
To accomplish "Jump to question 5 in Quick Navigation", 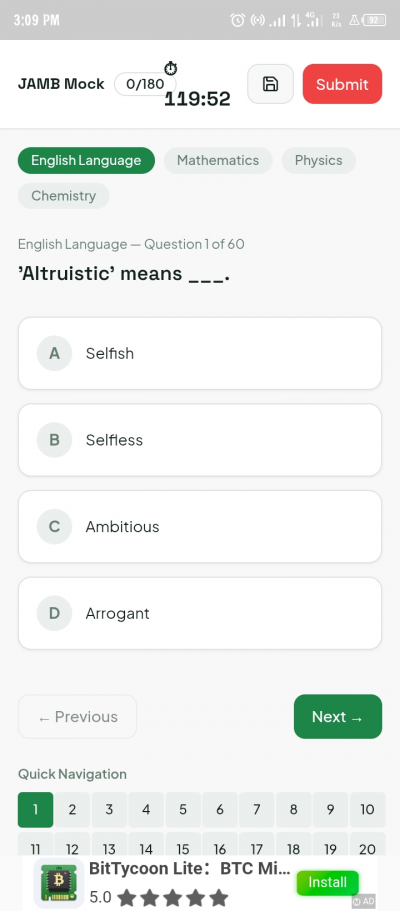I will point(183,809).
